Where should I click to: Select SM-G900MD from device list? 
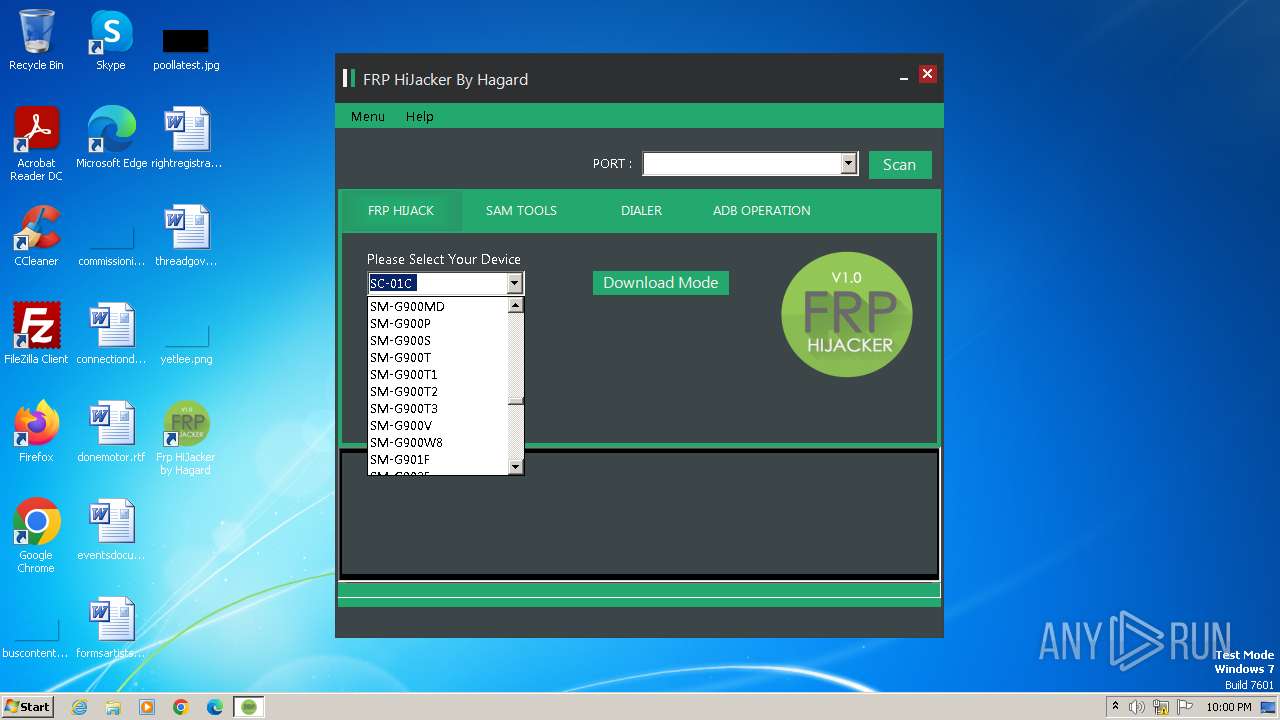[x=438, y=306]
